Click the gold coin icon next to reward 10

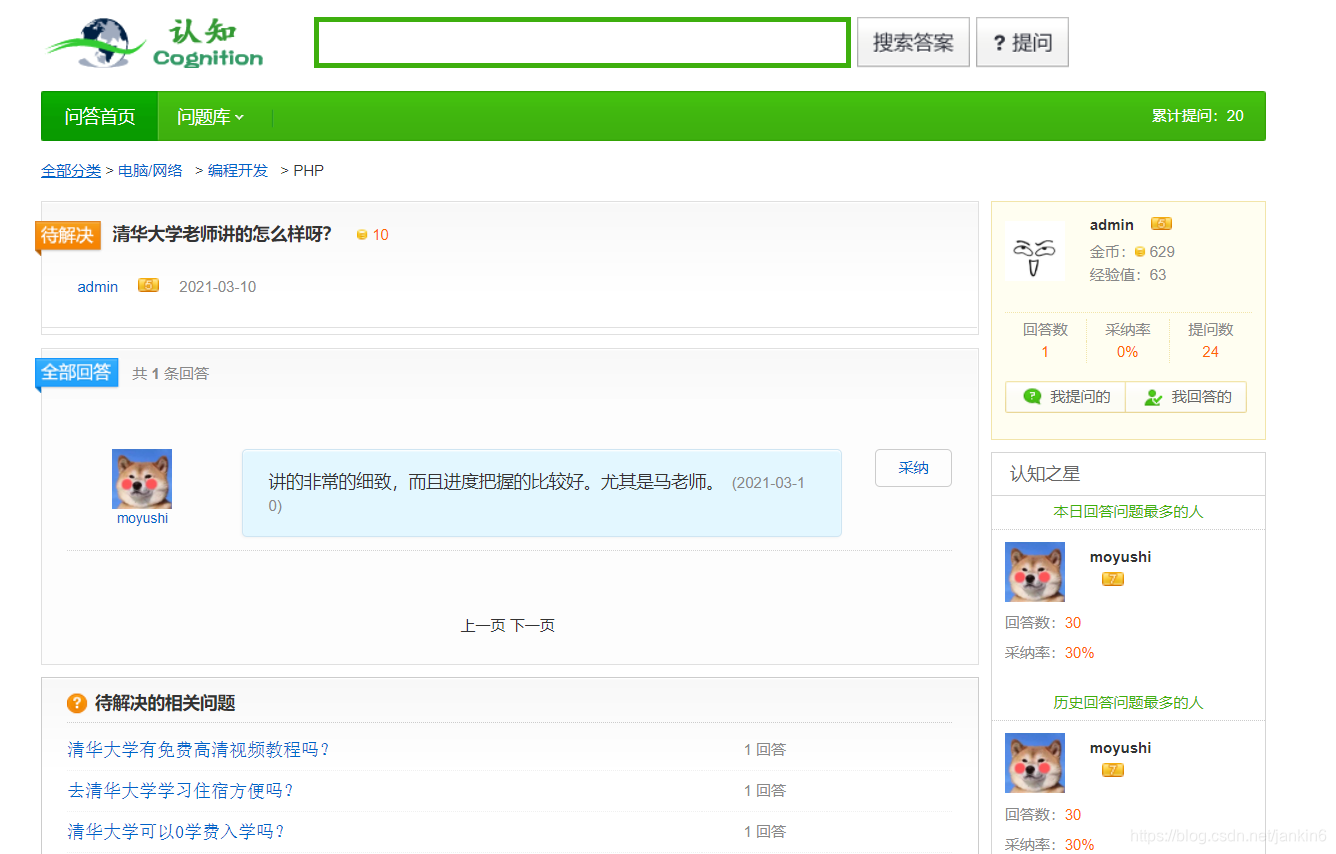(x=361, y=234)
